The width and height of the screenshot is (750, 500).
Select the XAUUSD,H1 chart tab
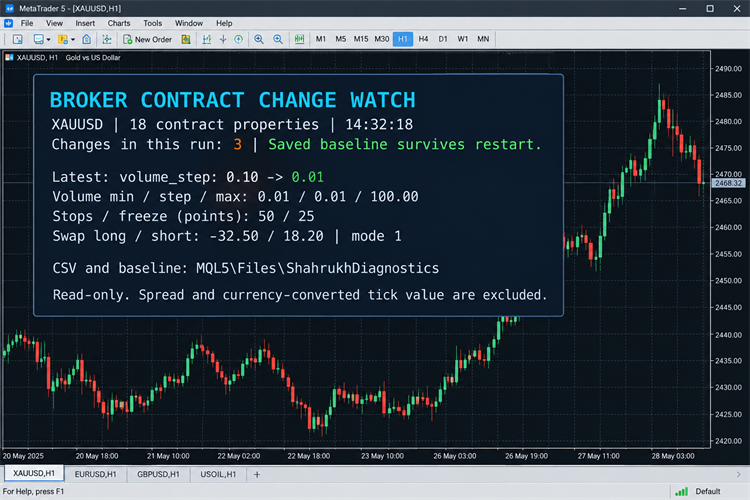click(34, 473)
